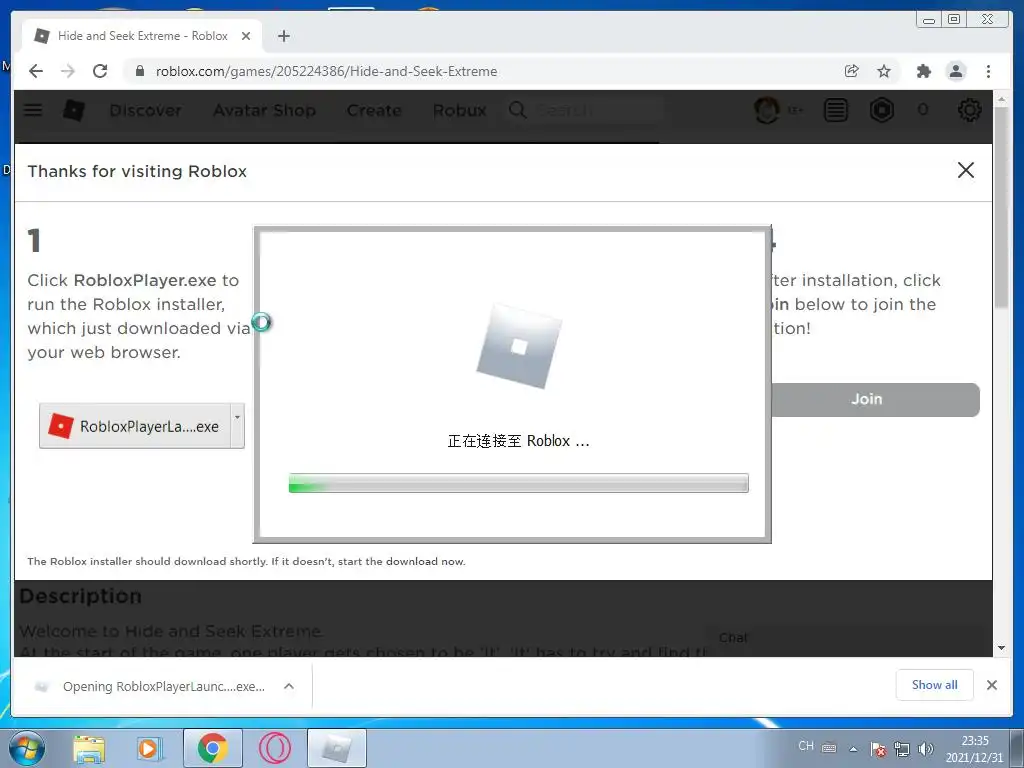Screen dimensions: 1024x768
Task: Select the Hide and Seek Extreme - Roblox tab
Action: coord(142,36)
